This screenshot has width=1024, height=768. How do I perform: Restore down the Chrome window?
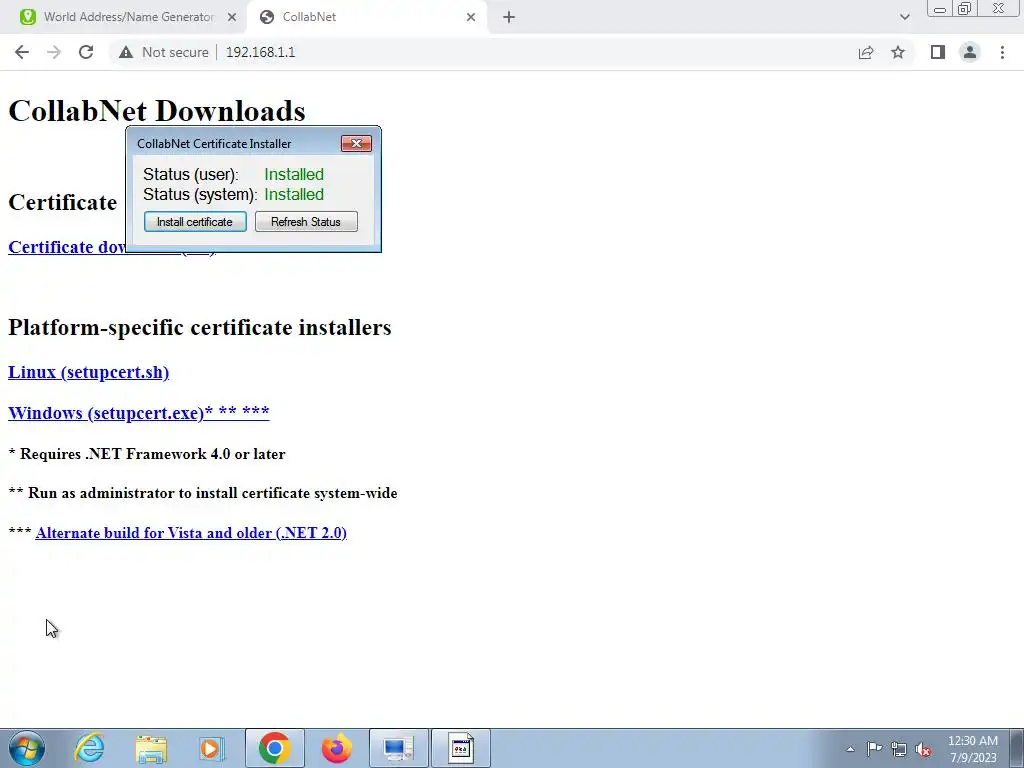pos(964,8)
